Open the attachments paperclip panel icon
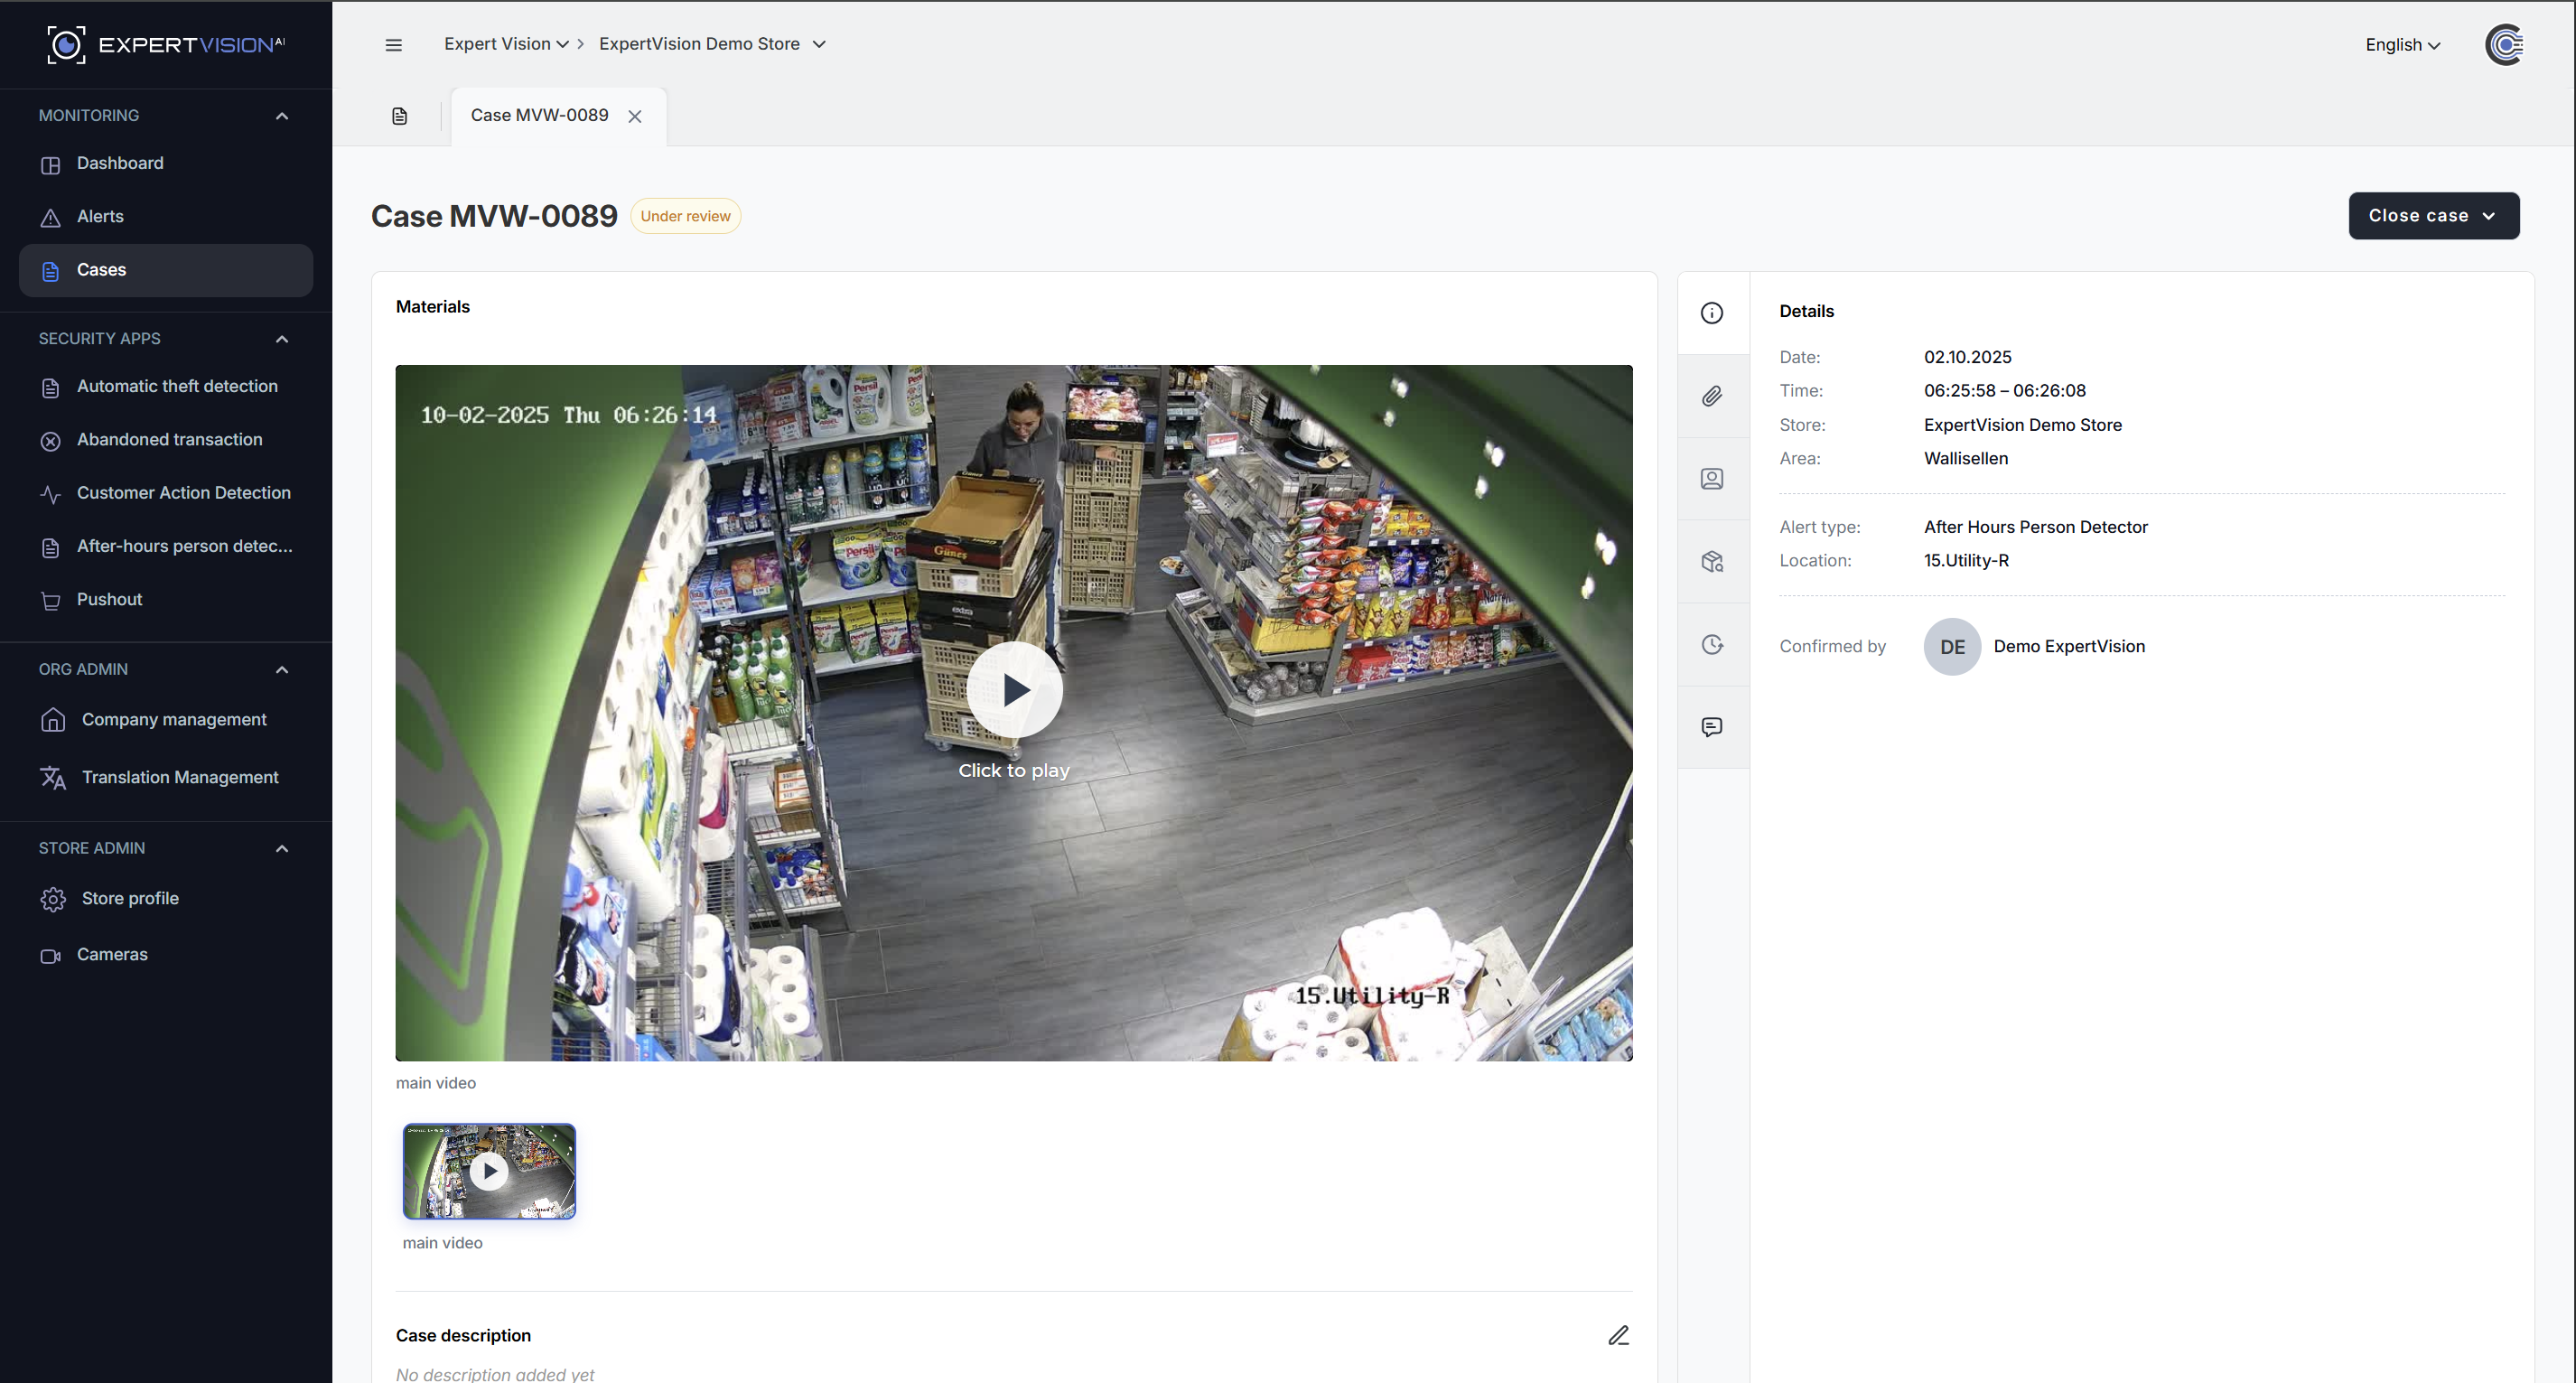This screenshot has width=2576, height=1383. (1712, 396)
